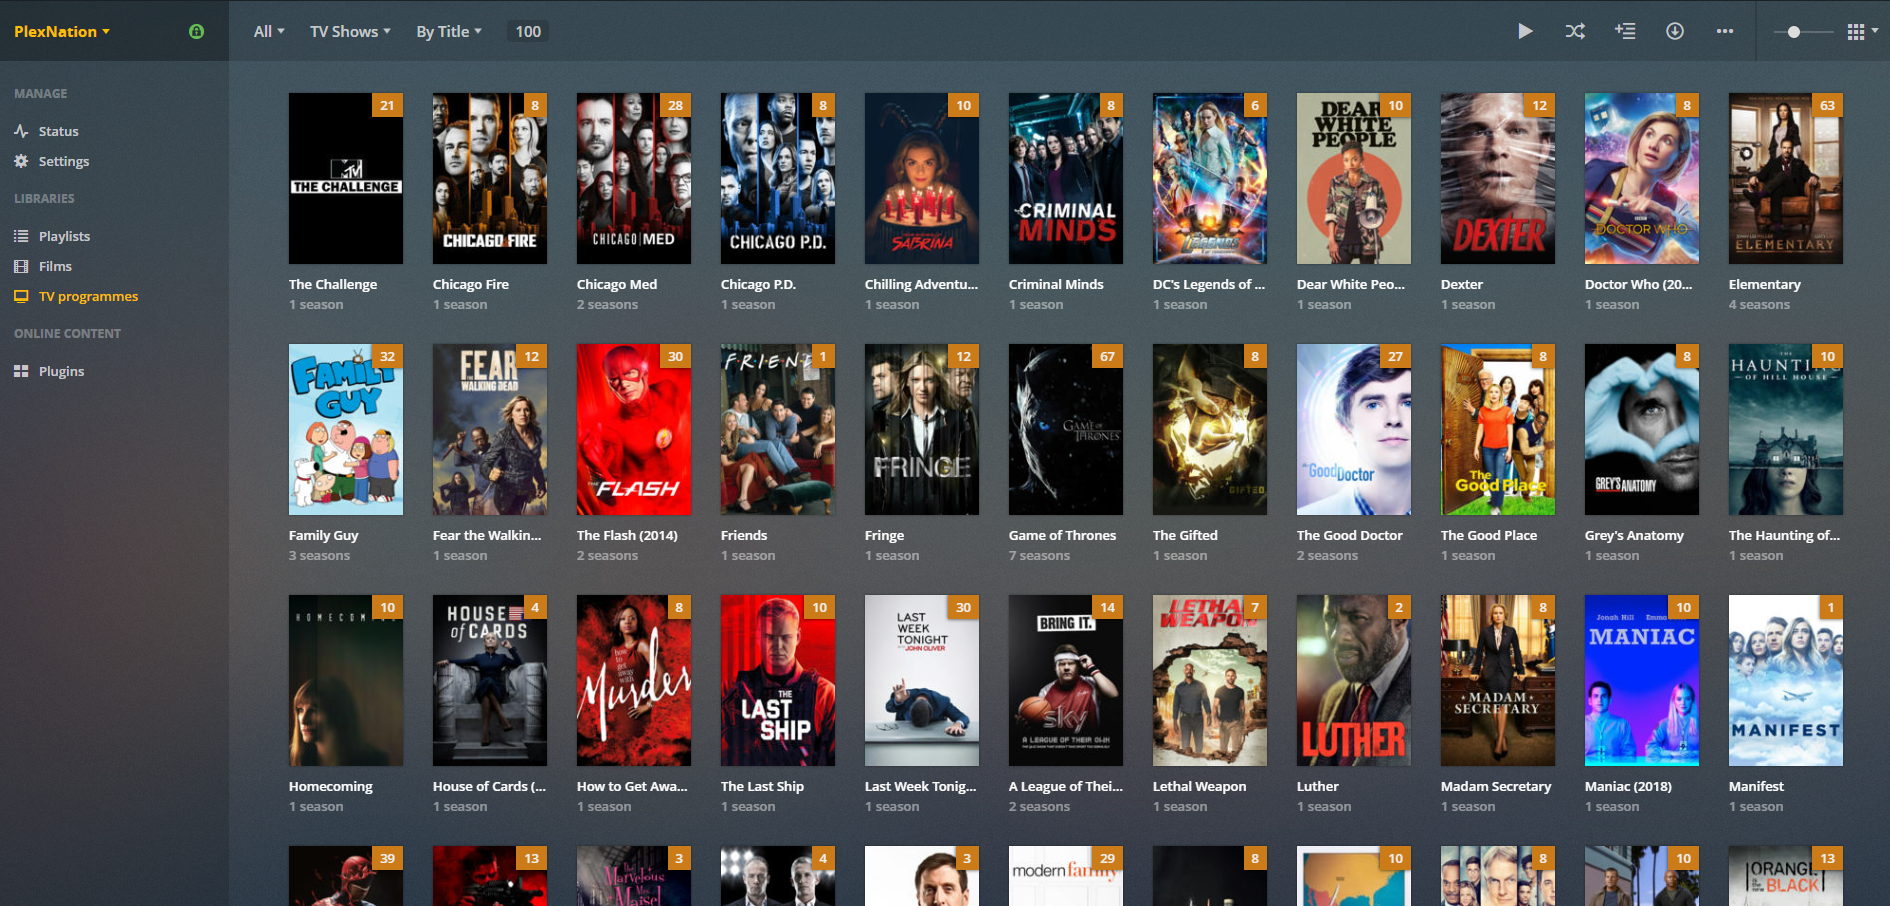Viewport: 1890px width, 906px height.
Task: Open the Status page from the sidebar
Action: (x=58, y=131)
